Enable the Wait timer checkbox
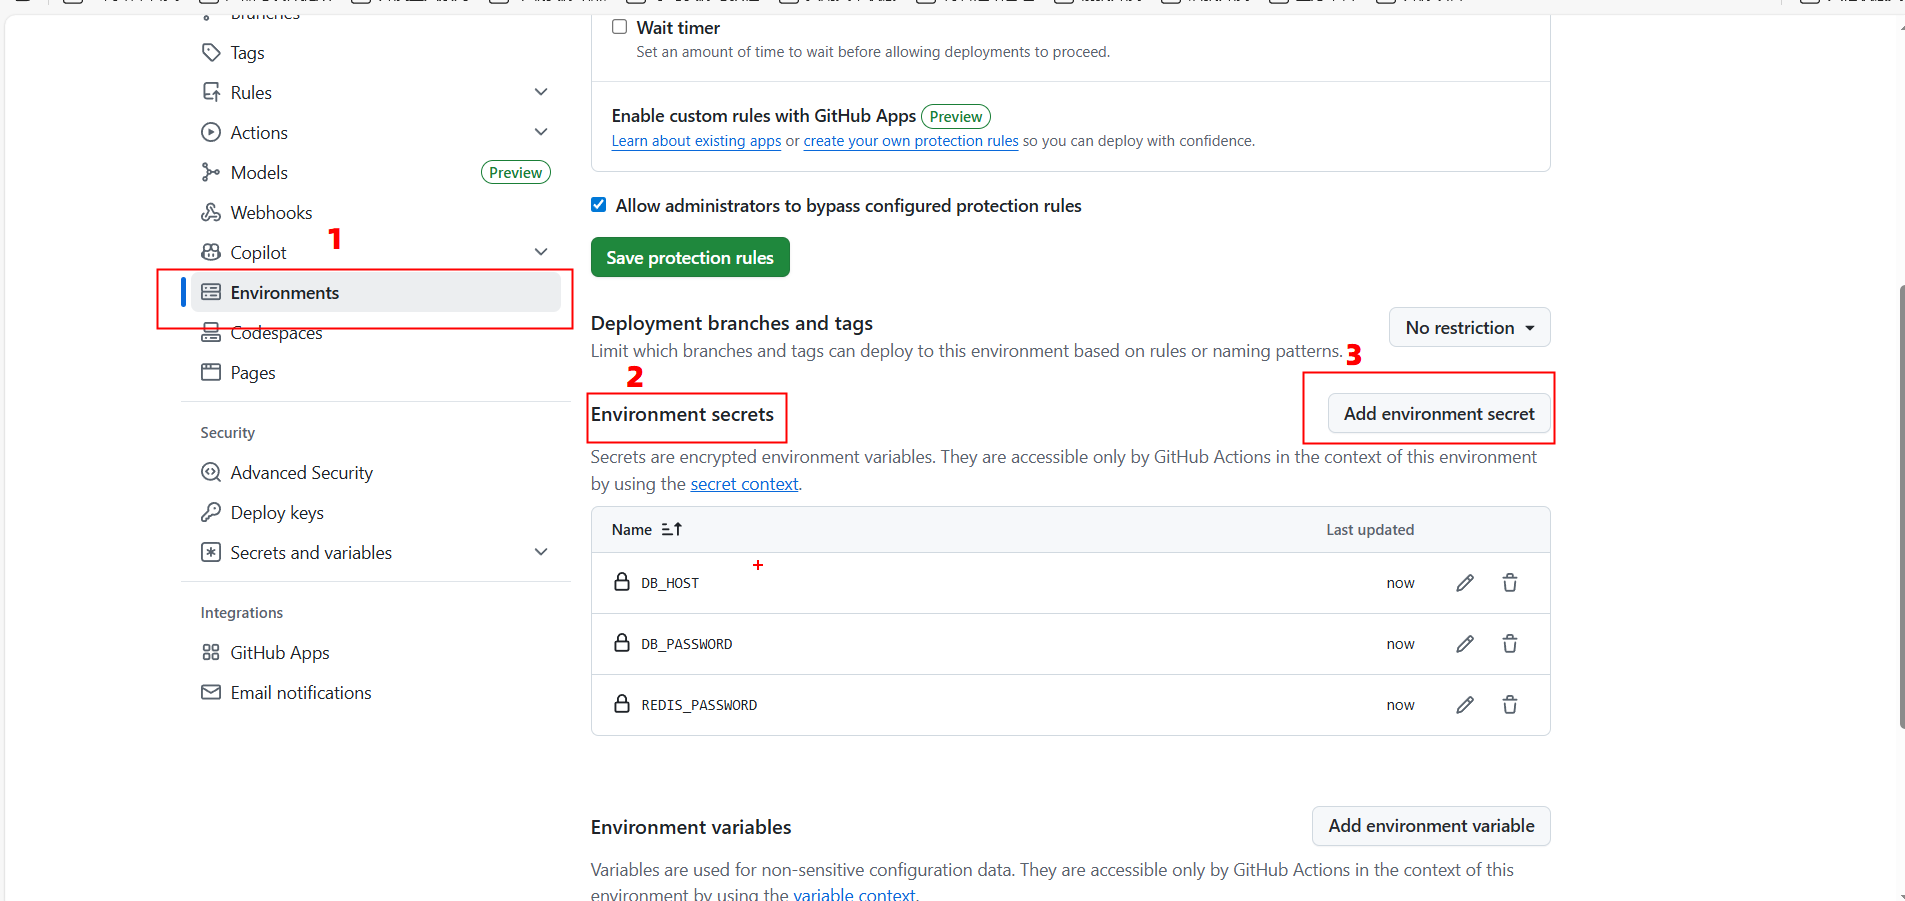 [x=620, y=27]
